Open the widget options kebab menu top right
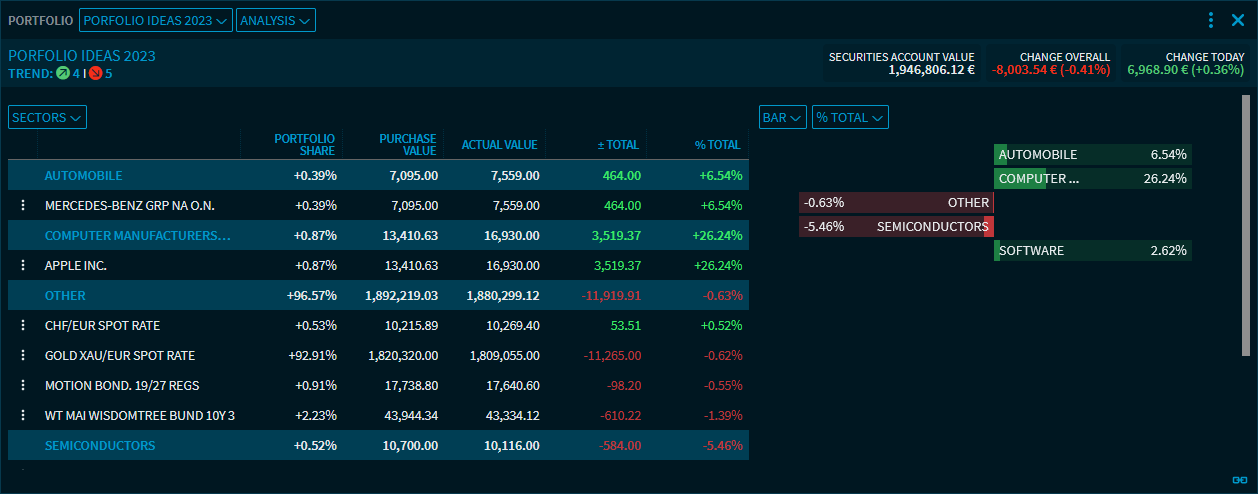1258x494 pixels. [1211, 20]
